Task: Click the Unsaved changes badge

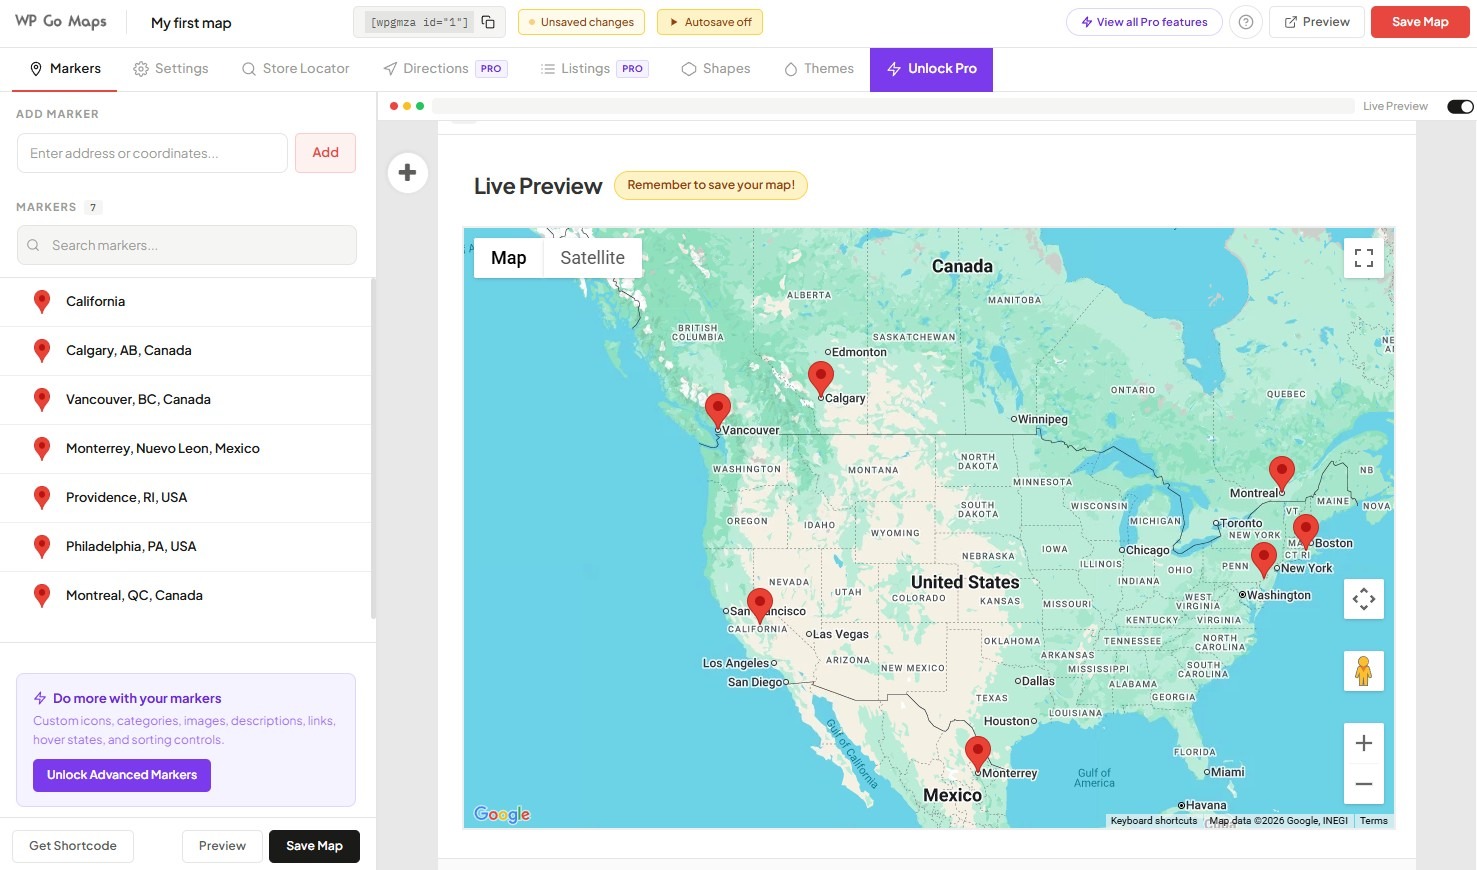Action: point(581,22)
